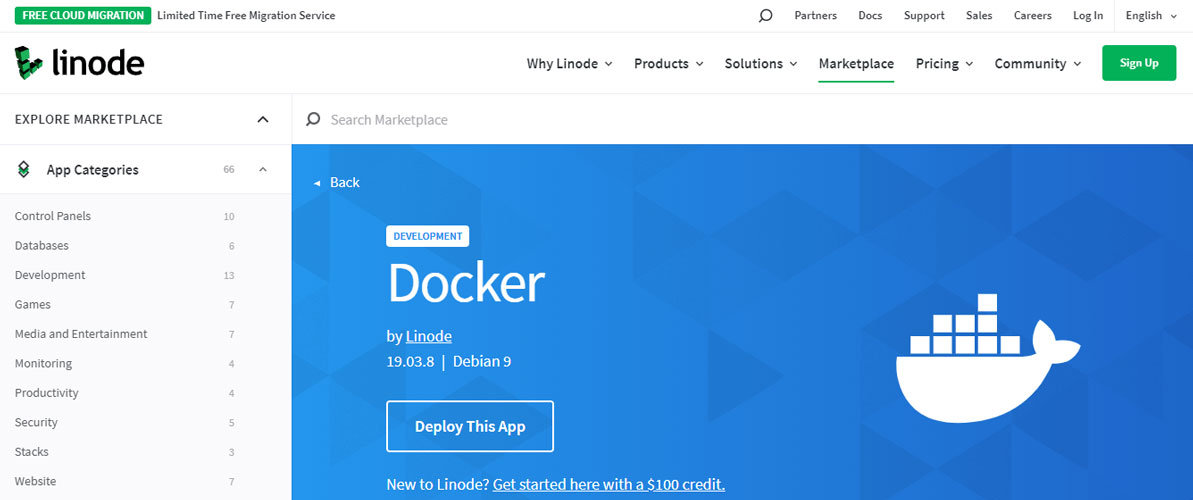Click the Development category tag
Screen dimensions: 1193x500
click(x=428, y=236)
